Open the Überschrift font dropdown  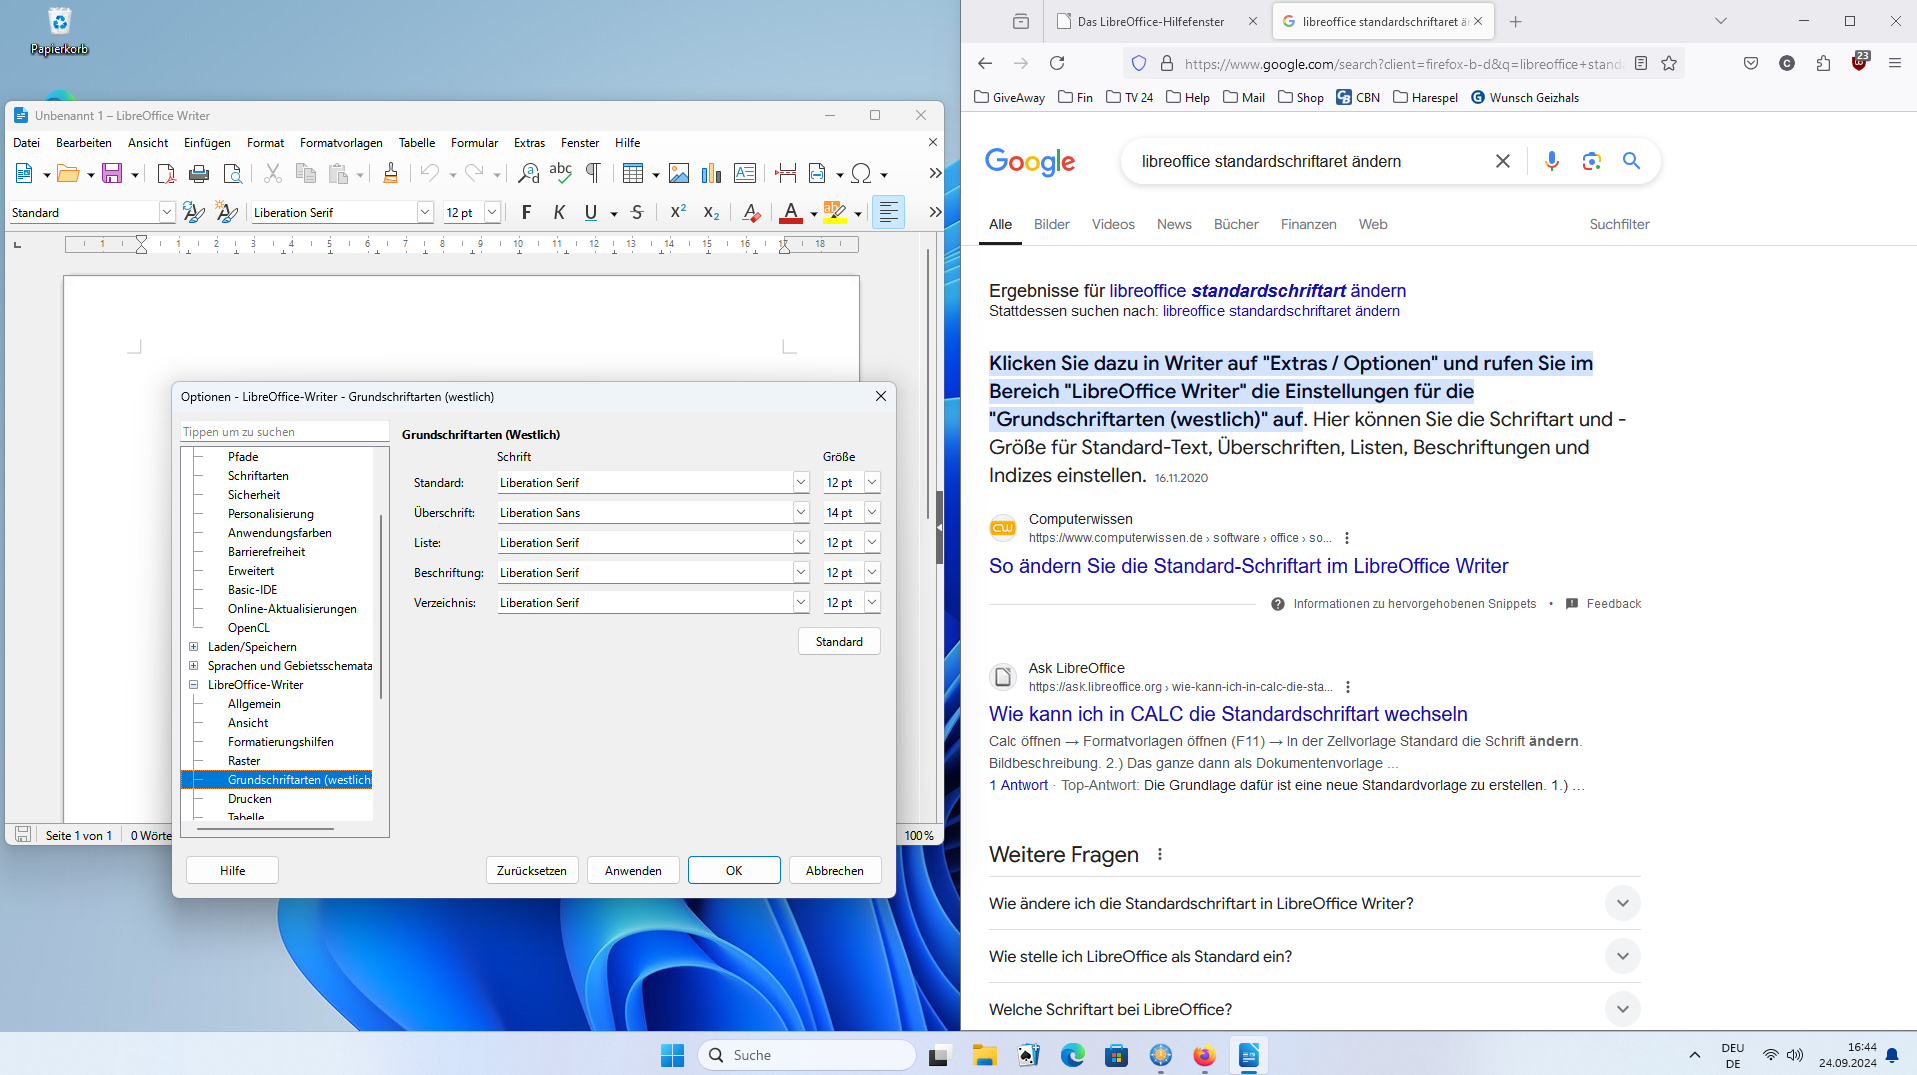801,513
